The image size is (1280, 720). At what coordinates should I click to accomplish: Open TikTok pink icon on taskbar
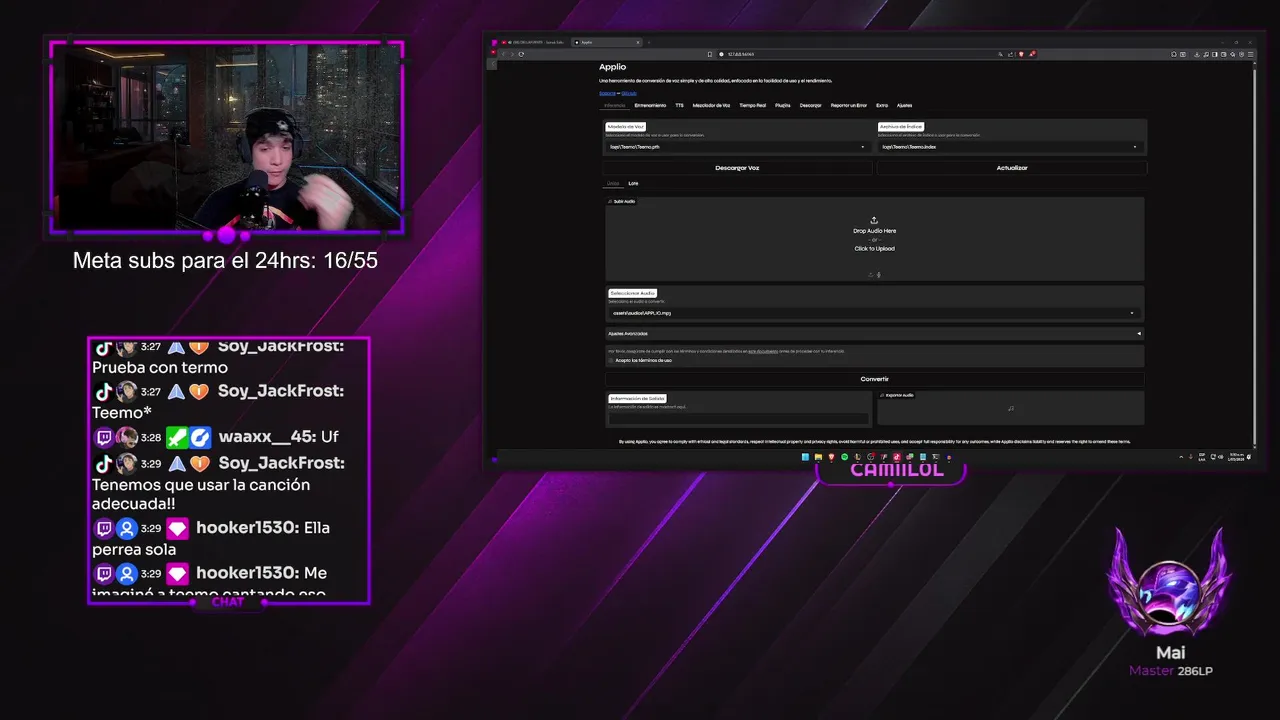click(x=897, y=457)
